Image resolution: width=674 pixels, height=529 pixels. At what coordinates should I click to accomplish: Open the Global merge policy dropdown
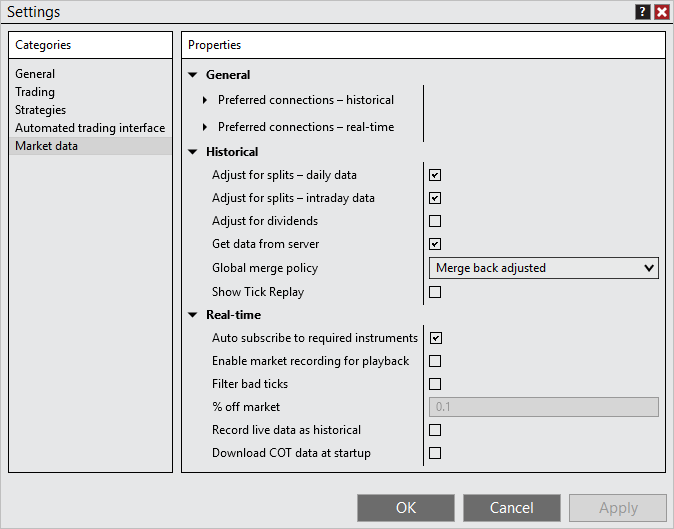(x=544, y=268)
